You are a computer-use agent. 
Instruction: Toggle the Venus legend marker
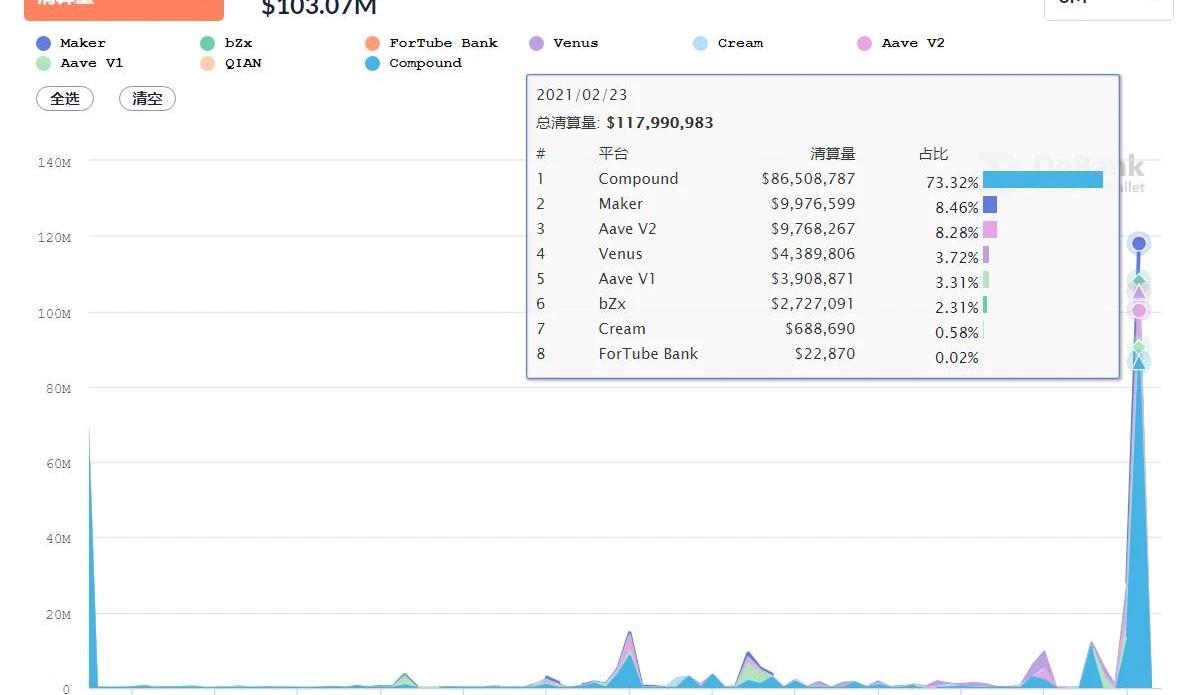coord(536,43)
